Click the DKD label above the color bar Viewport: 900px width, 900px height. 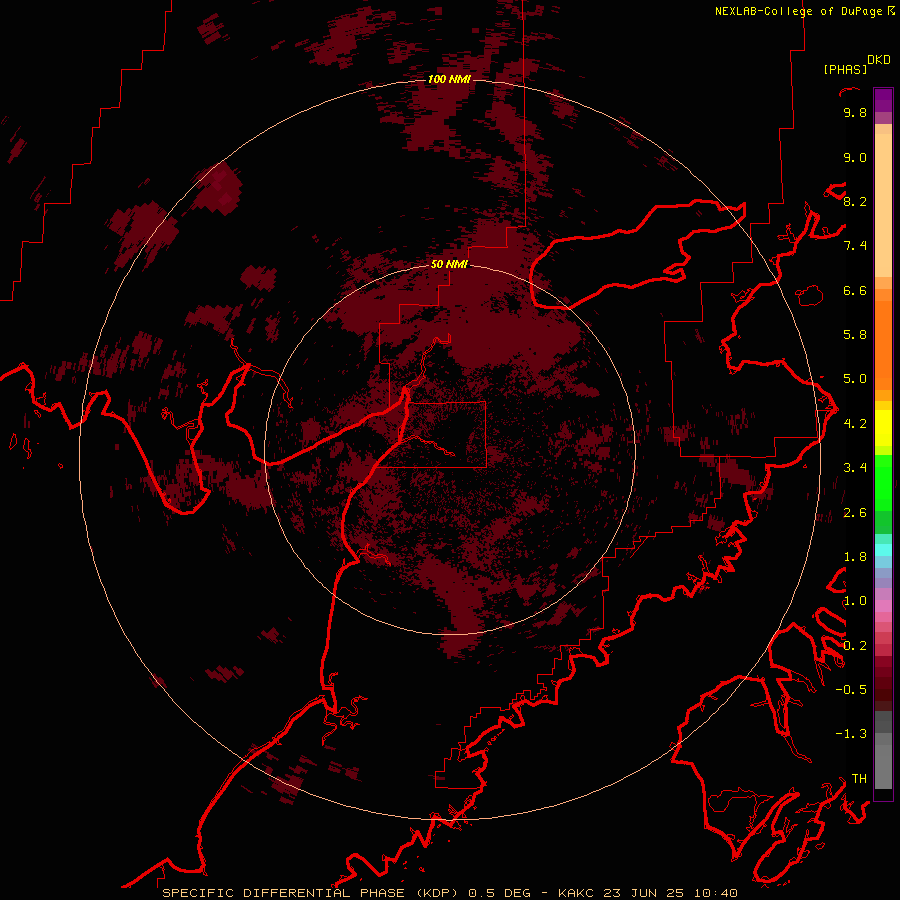click(879, 59)
